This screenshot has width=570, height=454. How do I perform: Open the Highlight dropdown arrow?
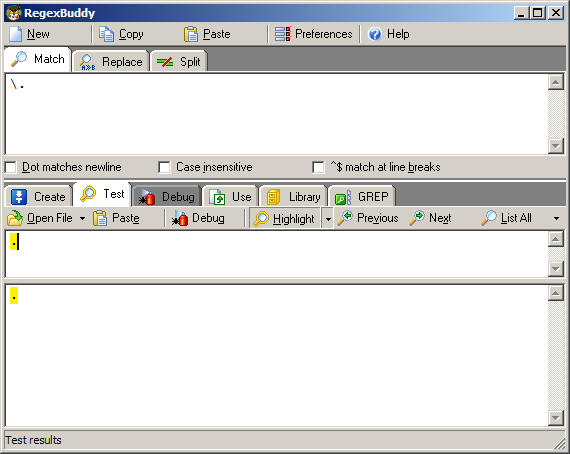(328, 219)
